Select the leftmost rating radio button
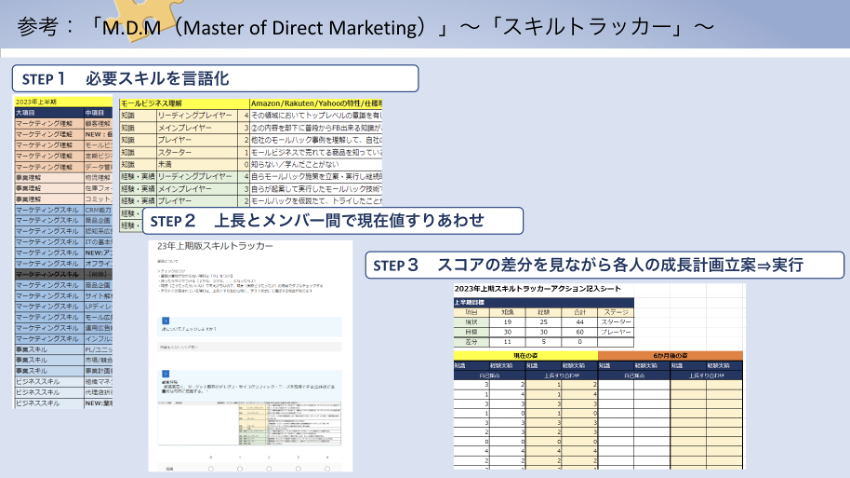850x478 pixels. point(209,468)
